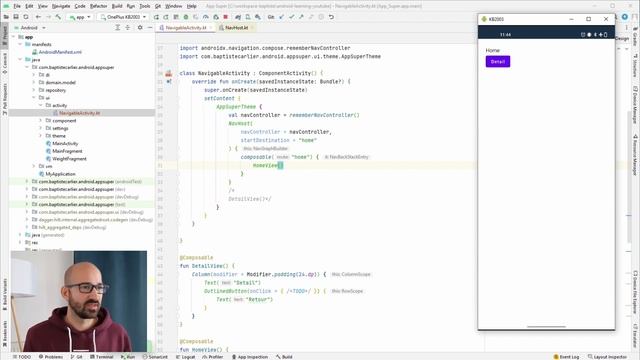This screenshot has width=640, height=360.
Task: Click the Rollback undo arrow icon
Action: 331,17
